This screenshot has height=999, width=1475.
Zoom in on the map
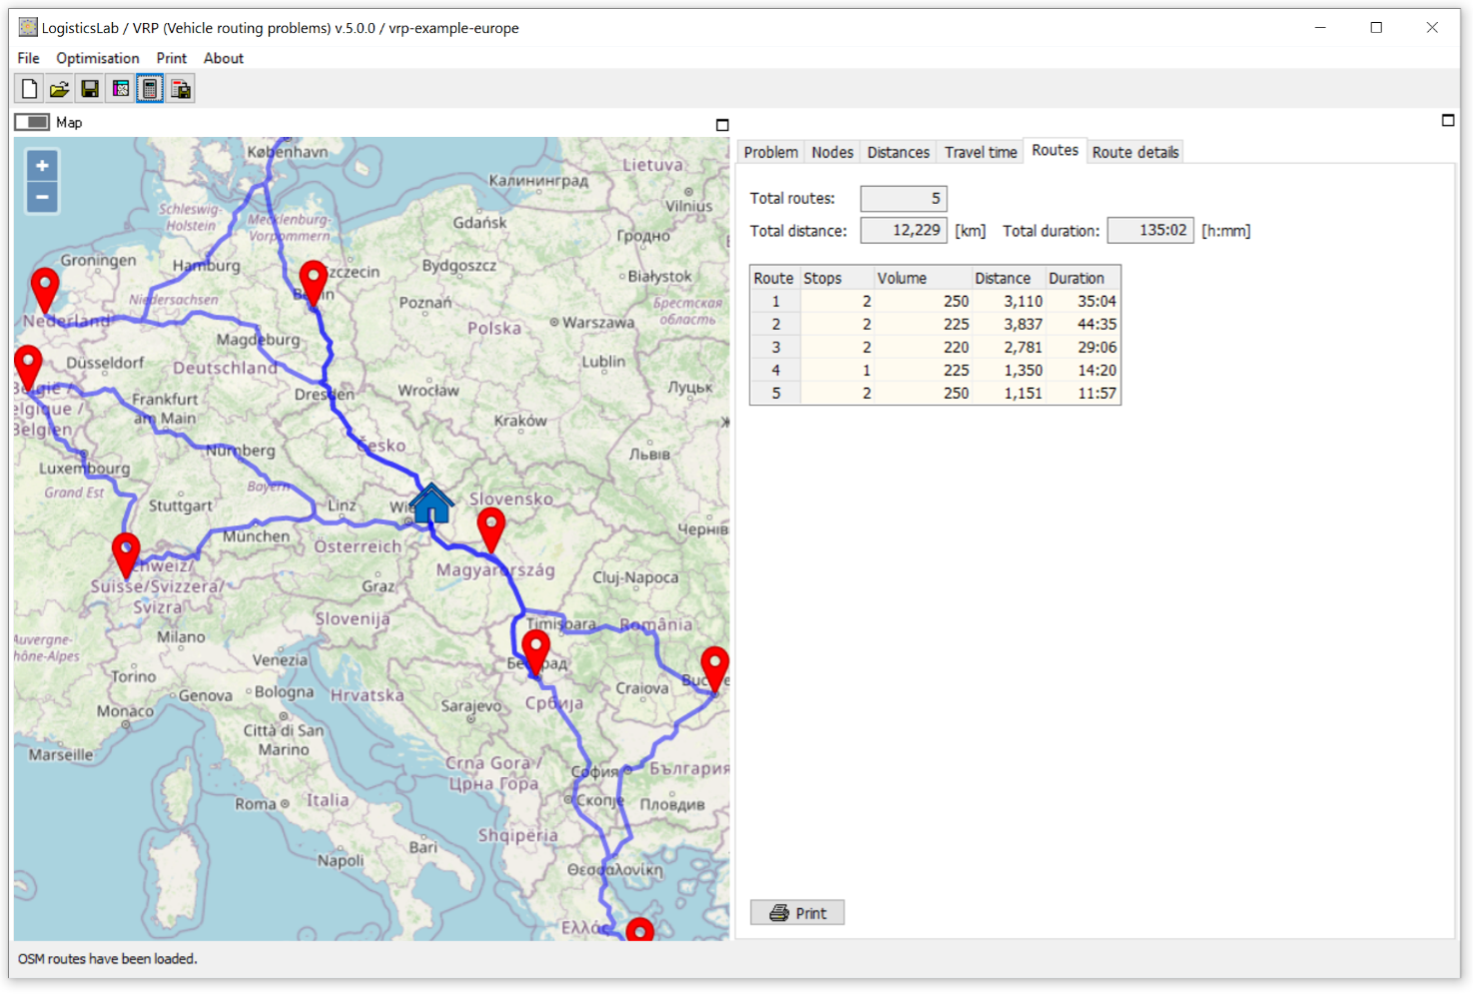pos(42,166)
